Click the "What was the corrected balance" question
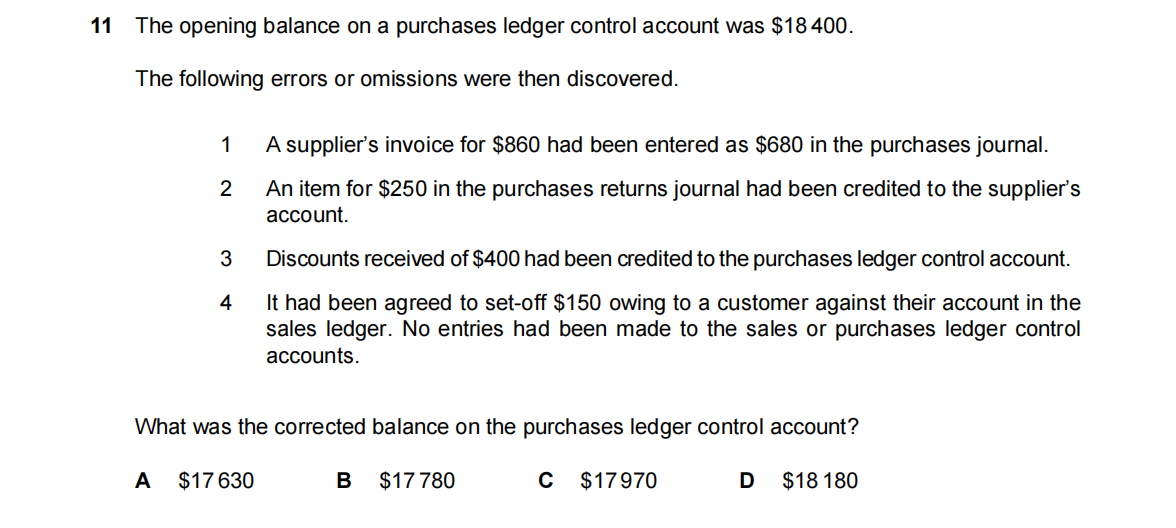1176x528 pixels. pyautogui.click(x=497, y=427)
